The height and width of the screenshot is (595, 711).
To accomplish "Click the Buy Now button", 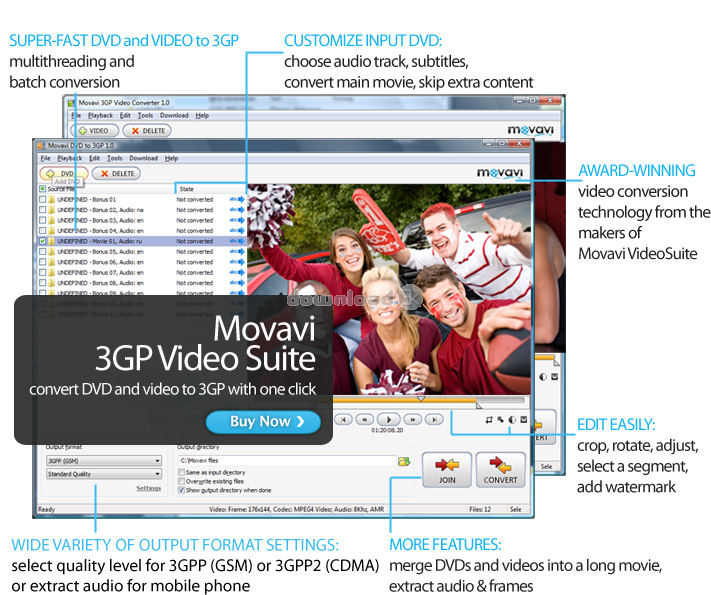I will coord(263,422).
